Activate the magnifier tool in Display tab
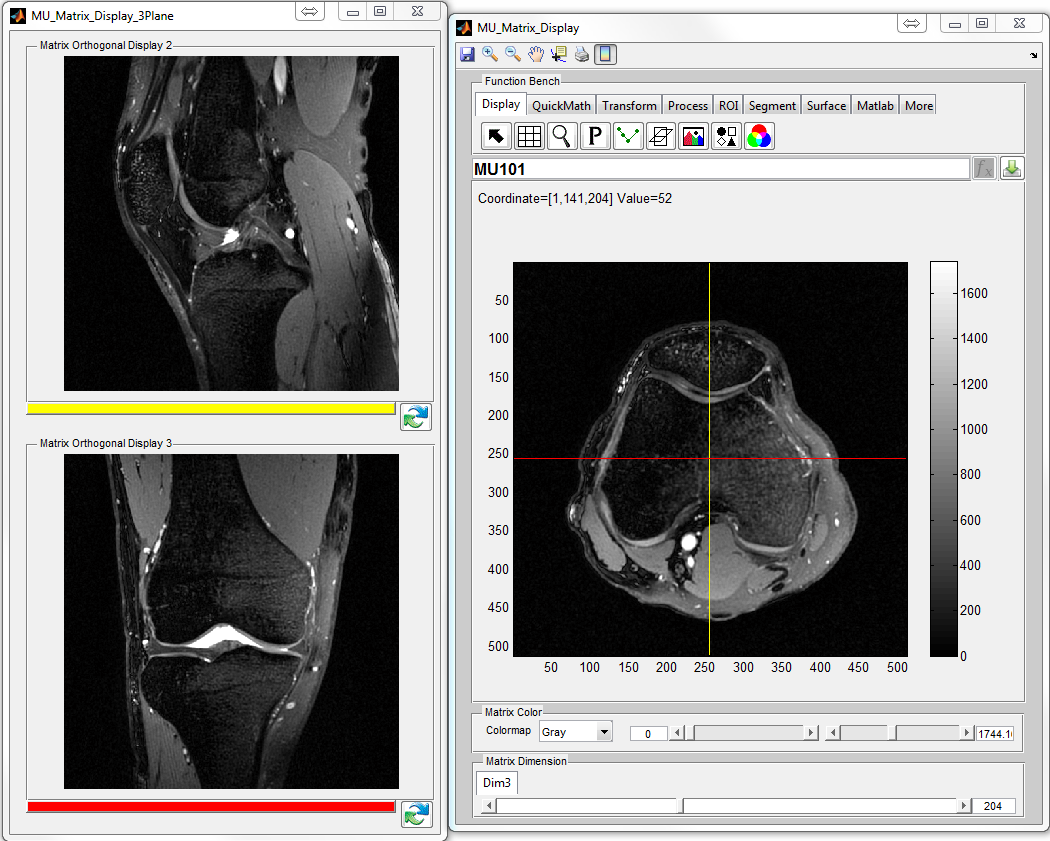 point(562,136)
